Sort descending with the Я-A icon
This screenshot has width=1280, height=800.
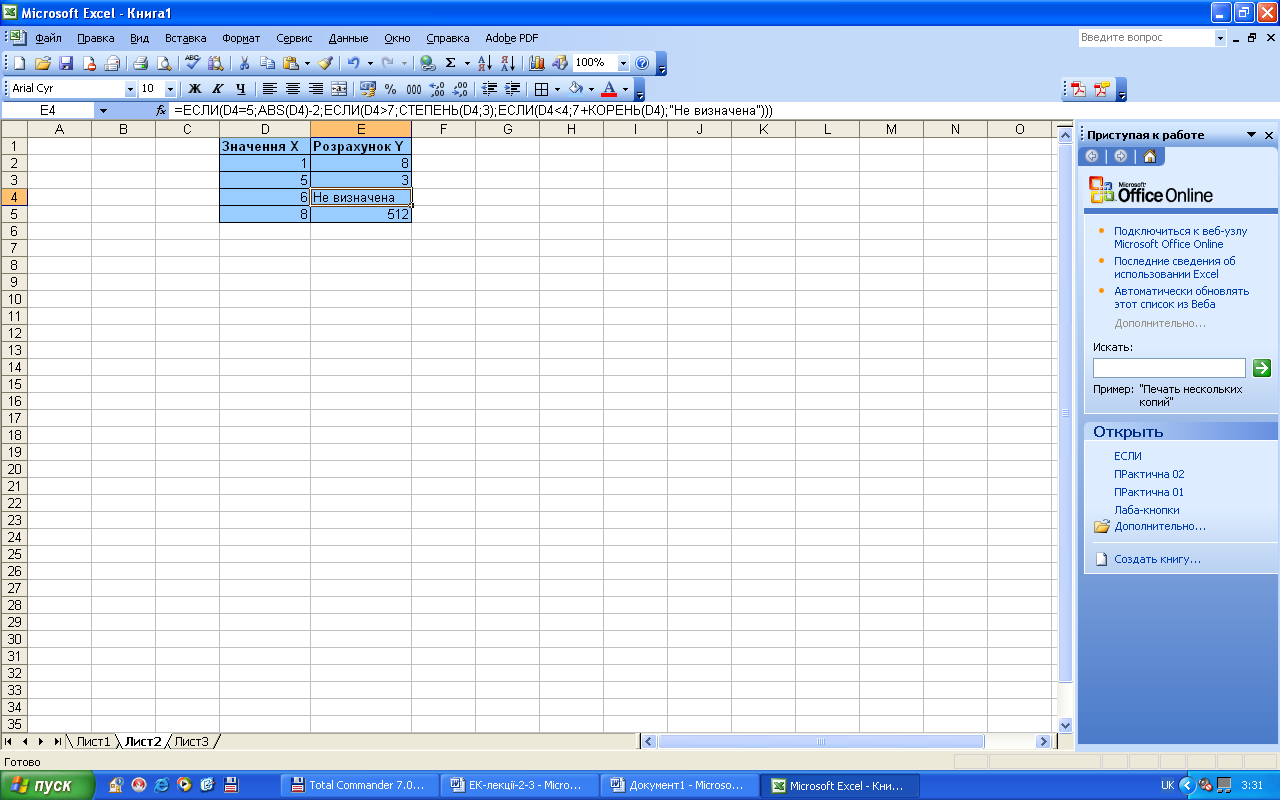(x=508, y=63)
